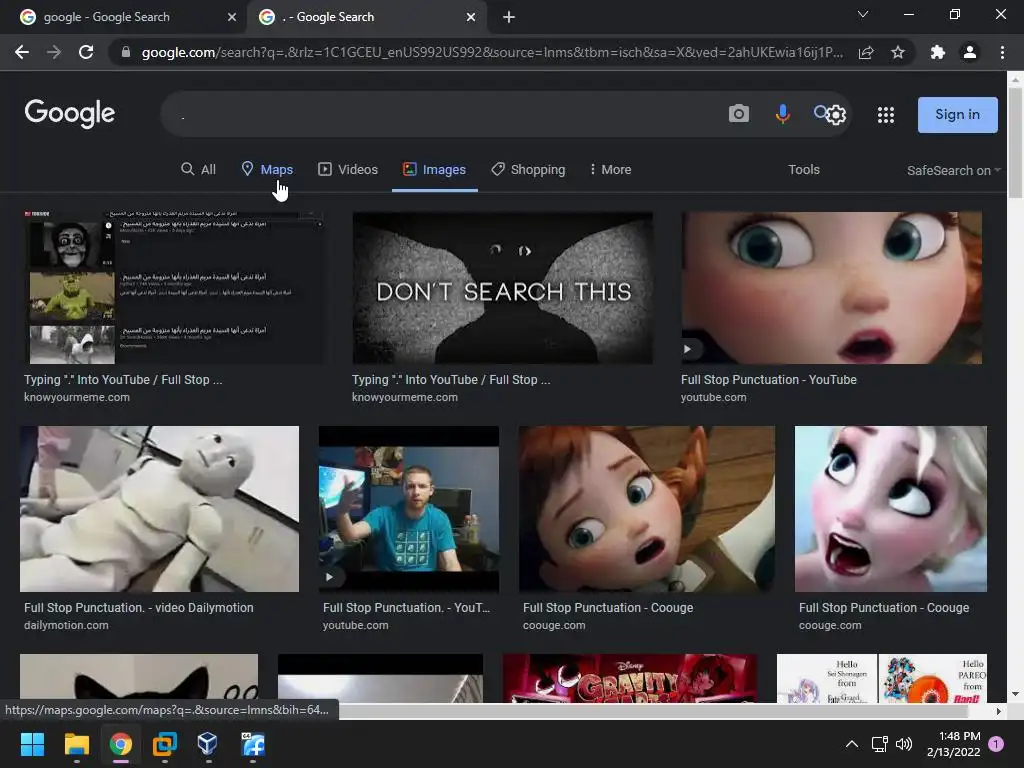Open Chrome's three-dot menu

pyautogui.click(x=1002, y=52)
